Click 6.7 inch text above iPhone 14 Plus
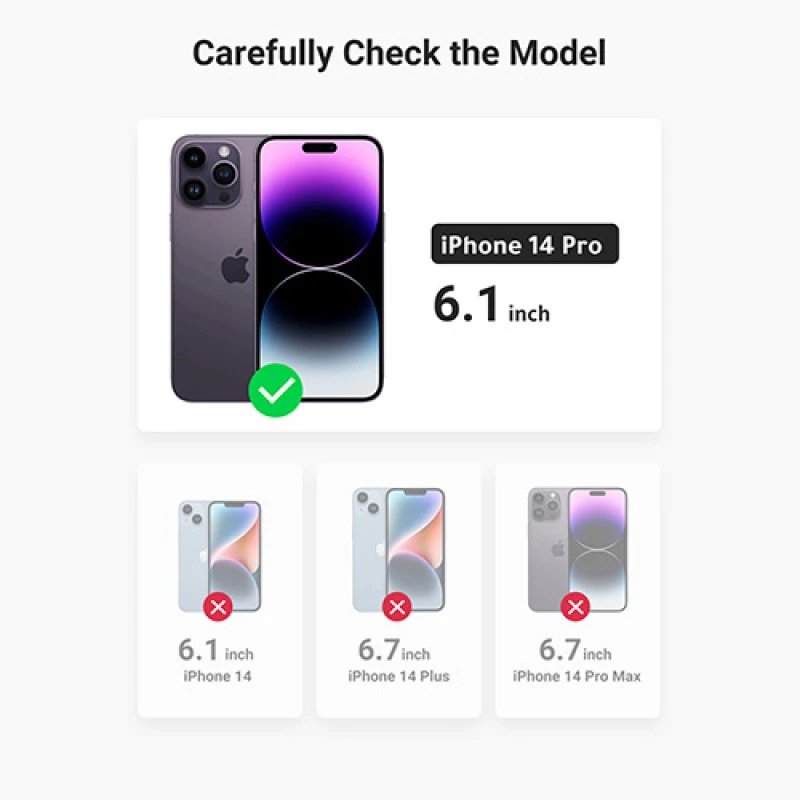Viewport: 800px width, 800px height. 394,651
